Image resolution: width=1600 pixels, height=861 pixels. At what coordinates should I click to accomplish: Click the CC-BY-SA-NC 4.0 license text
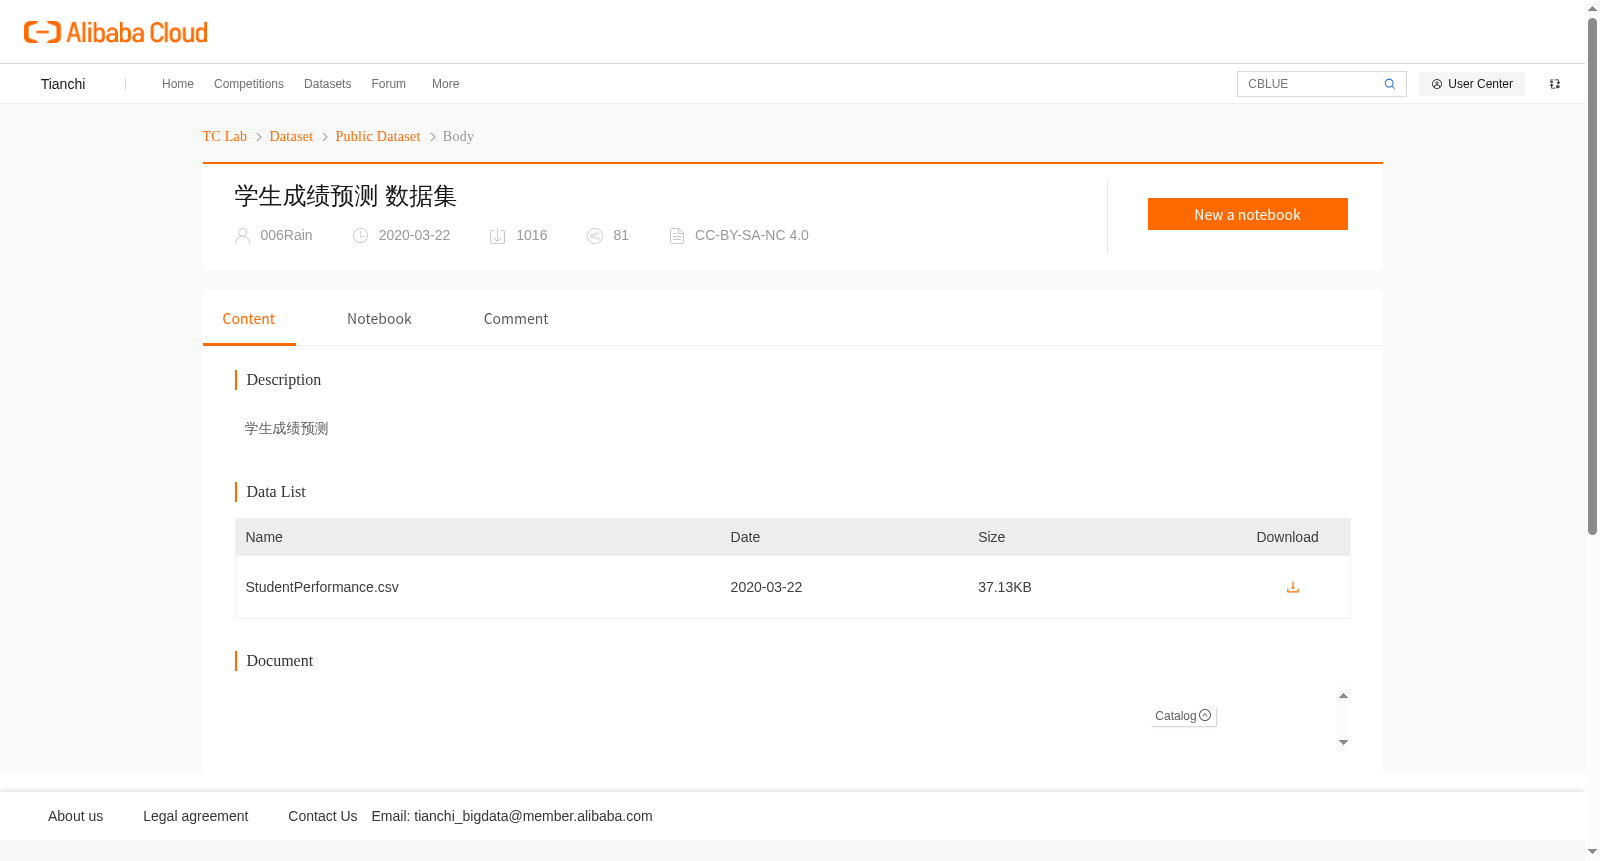tap(751, 235)
